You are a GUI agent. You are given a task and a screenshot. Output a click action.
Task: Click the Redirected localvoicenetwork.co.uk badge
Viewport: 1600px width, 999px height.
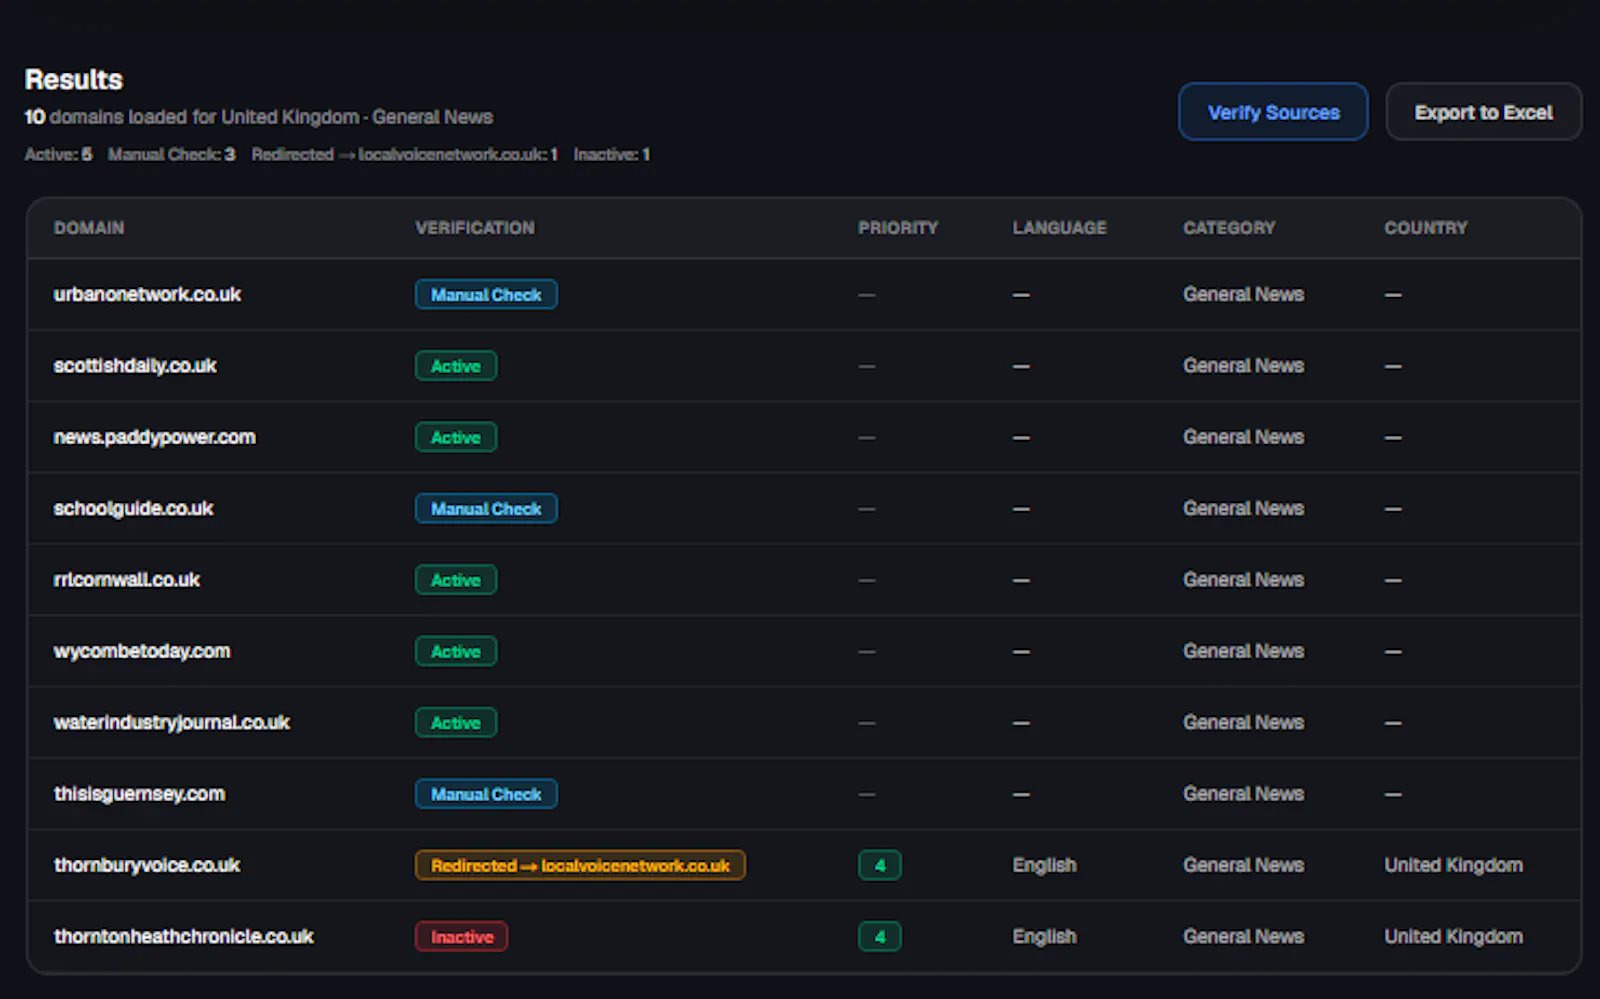coord(580,865)
